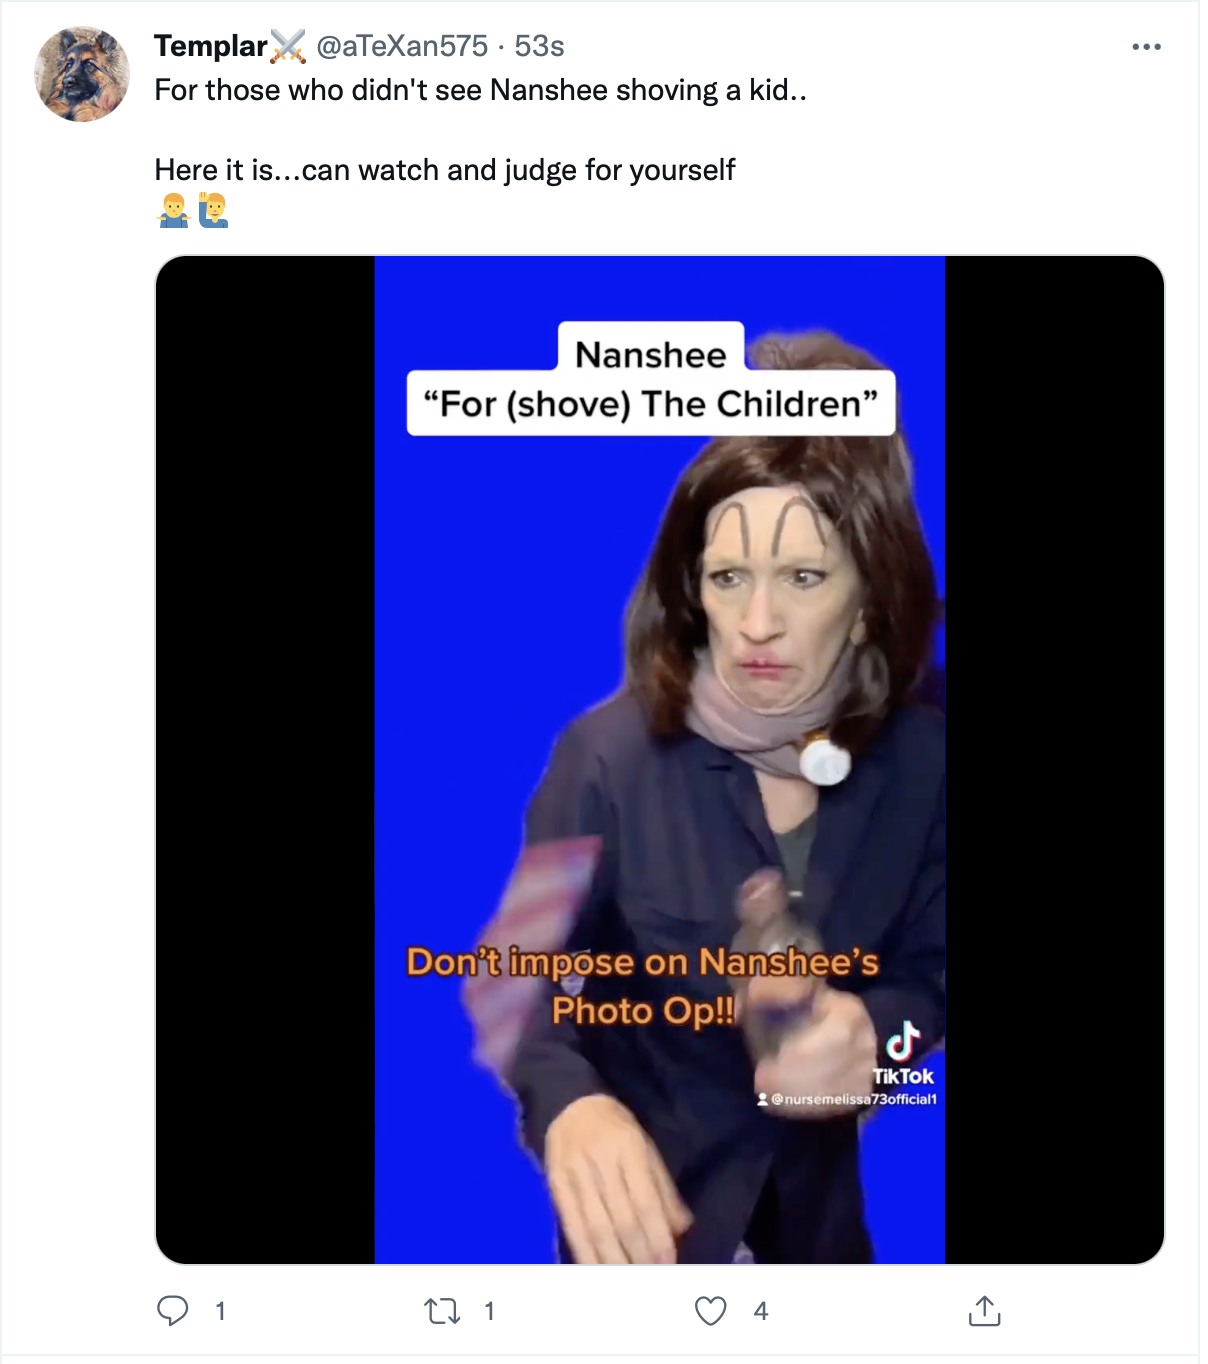
Task: Click the retweet arrows icon
Action: click(x=442, y=1311)
